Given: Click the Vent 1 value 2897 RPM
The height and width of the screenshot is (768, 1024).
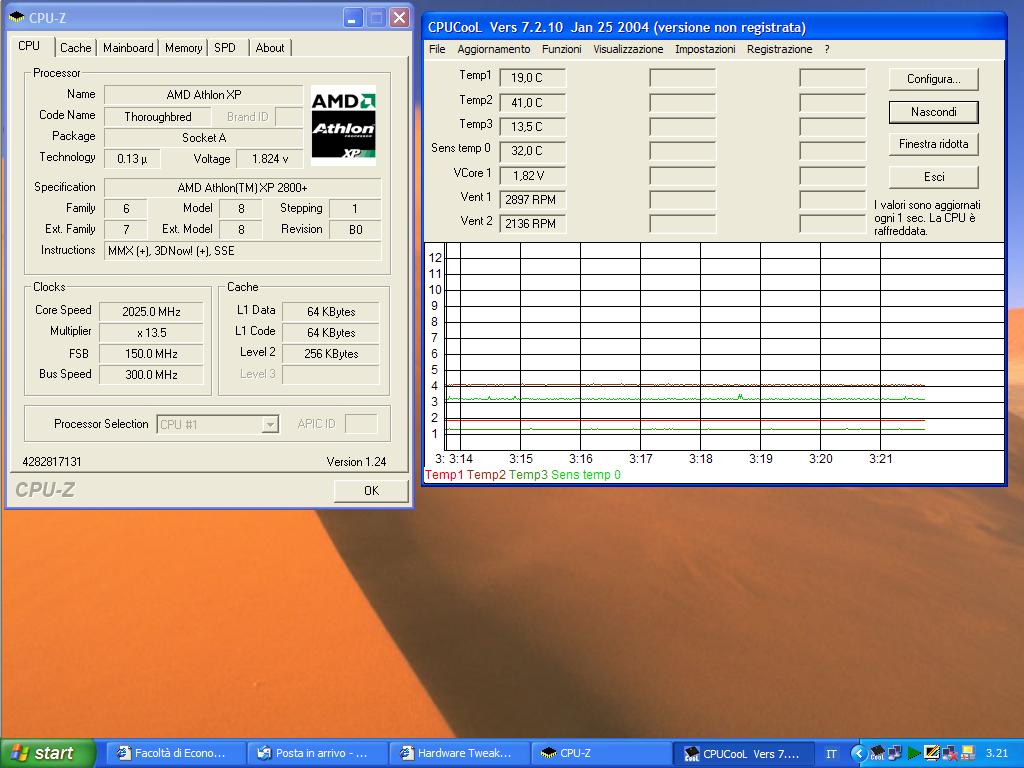Looking at the screenshot, I should coord(533,199).
